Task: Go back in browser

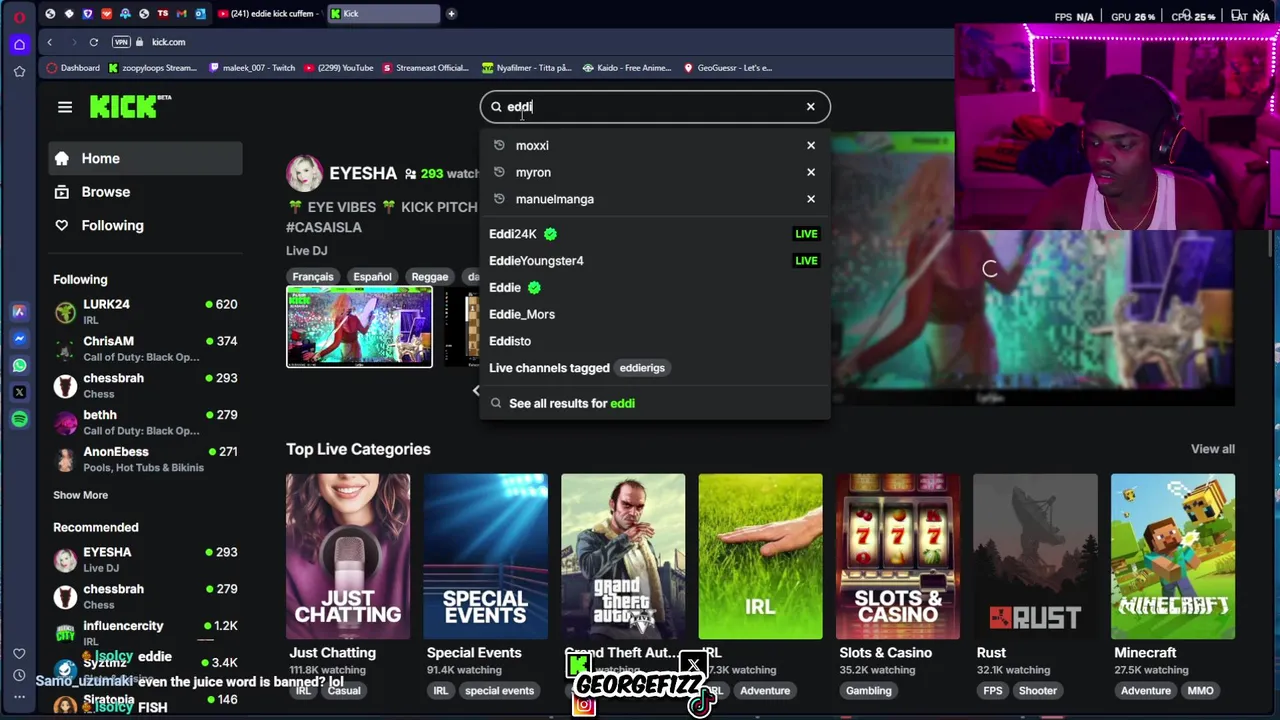Action: point(49,42)
